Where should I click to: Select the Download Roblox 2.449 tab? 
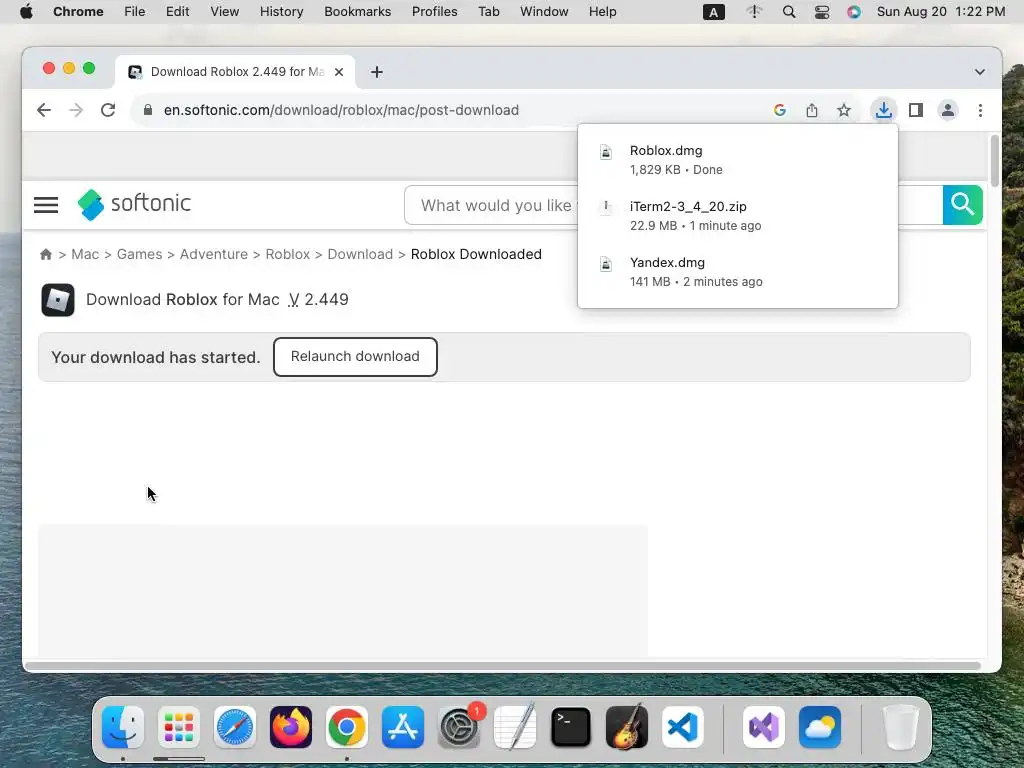(x=235, y=72)
